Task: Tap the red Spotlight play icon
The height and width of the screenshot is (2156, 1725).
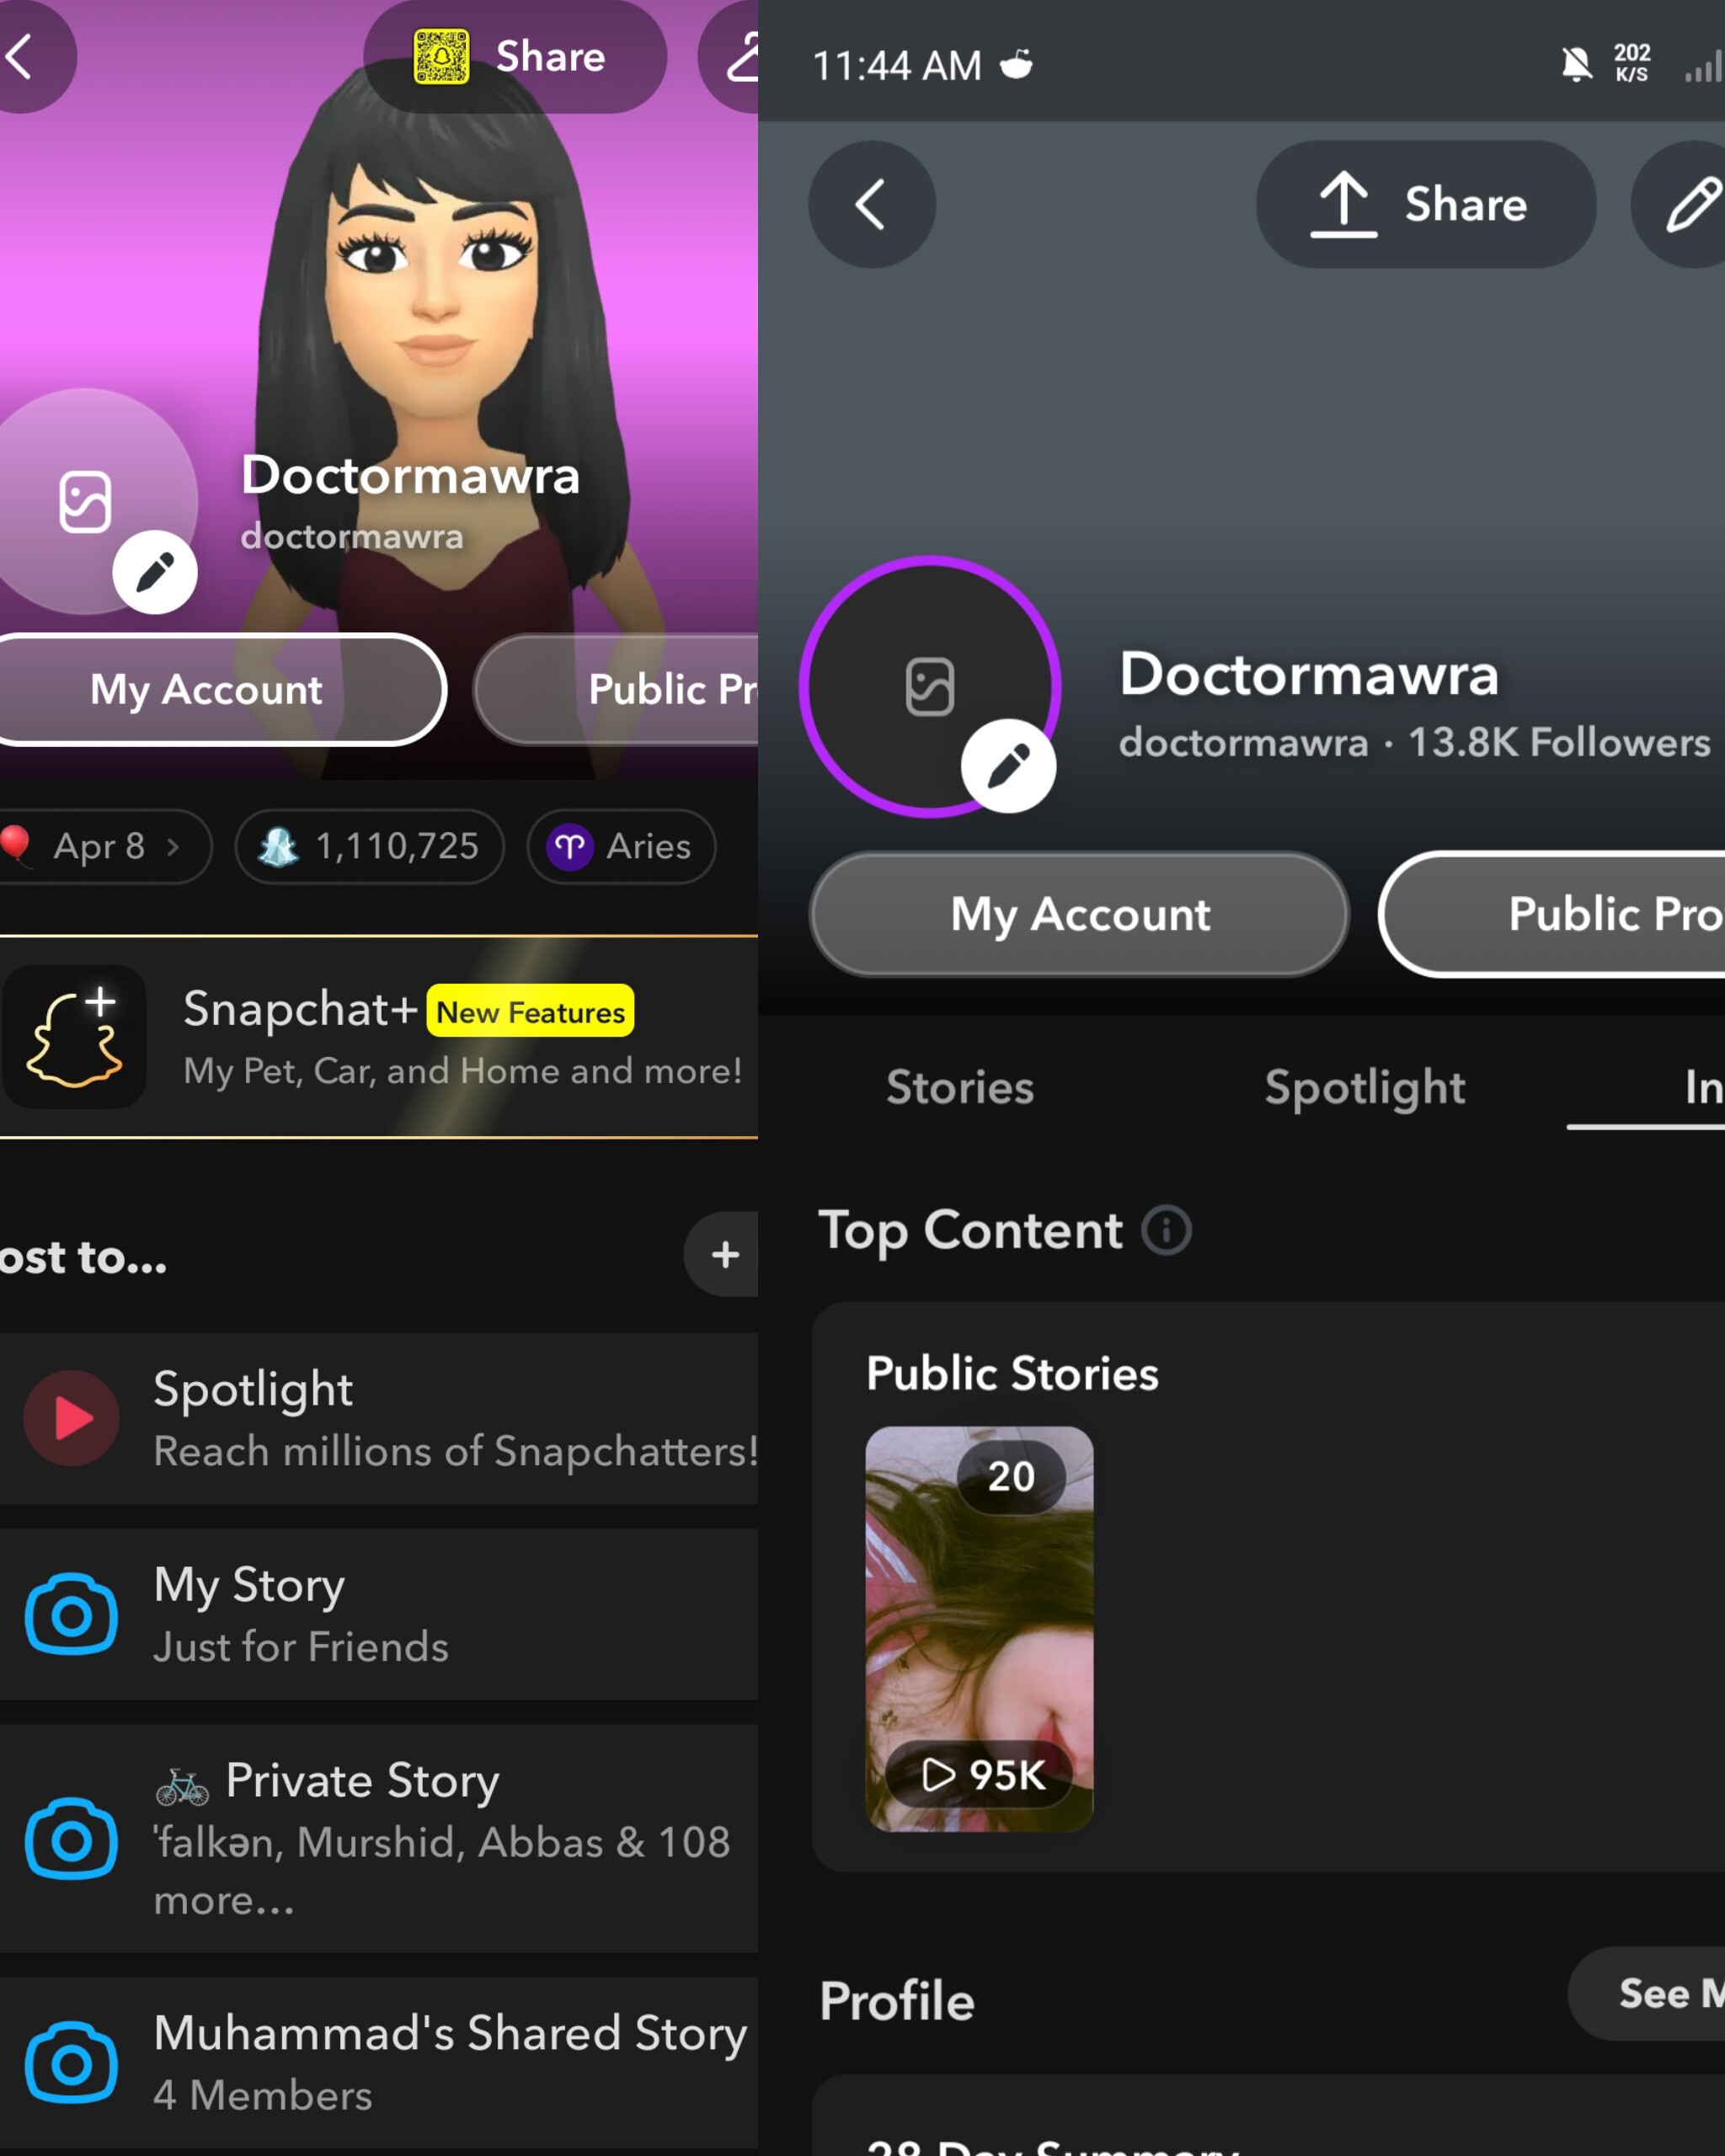Action: 72,1418
